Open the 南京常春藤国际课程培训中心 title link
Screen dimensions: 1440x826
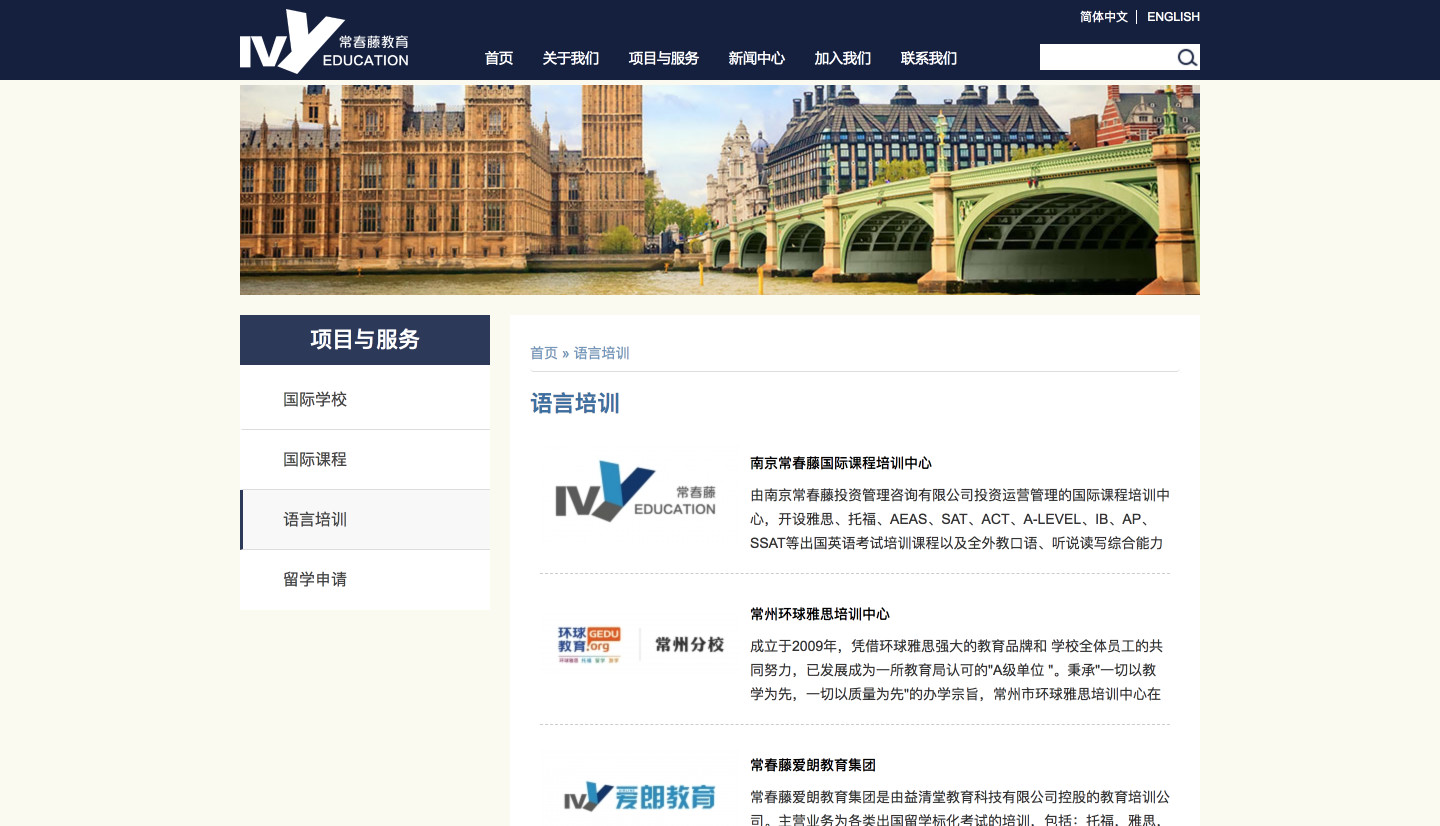point(841,463)
